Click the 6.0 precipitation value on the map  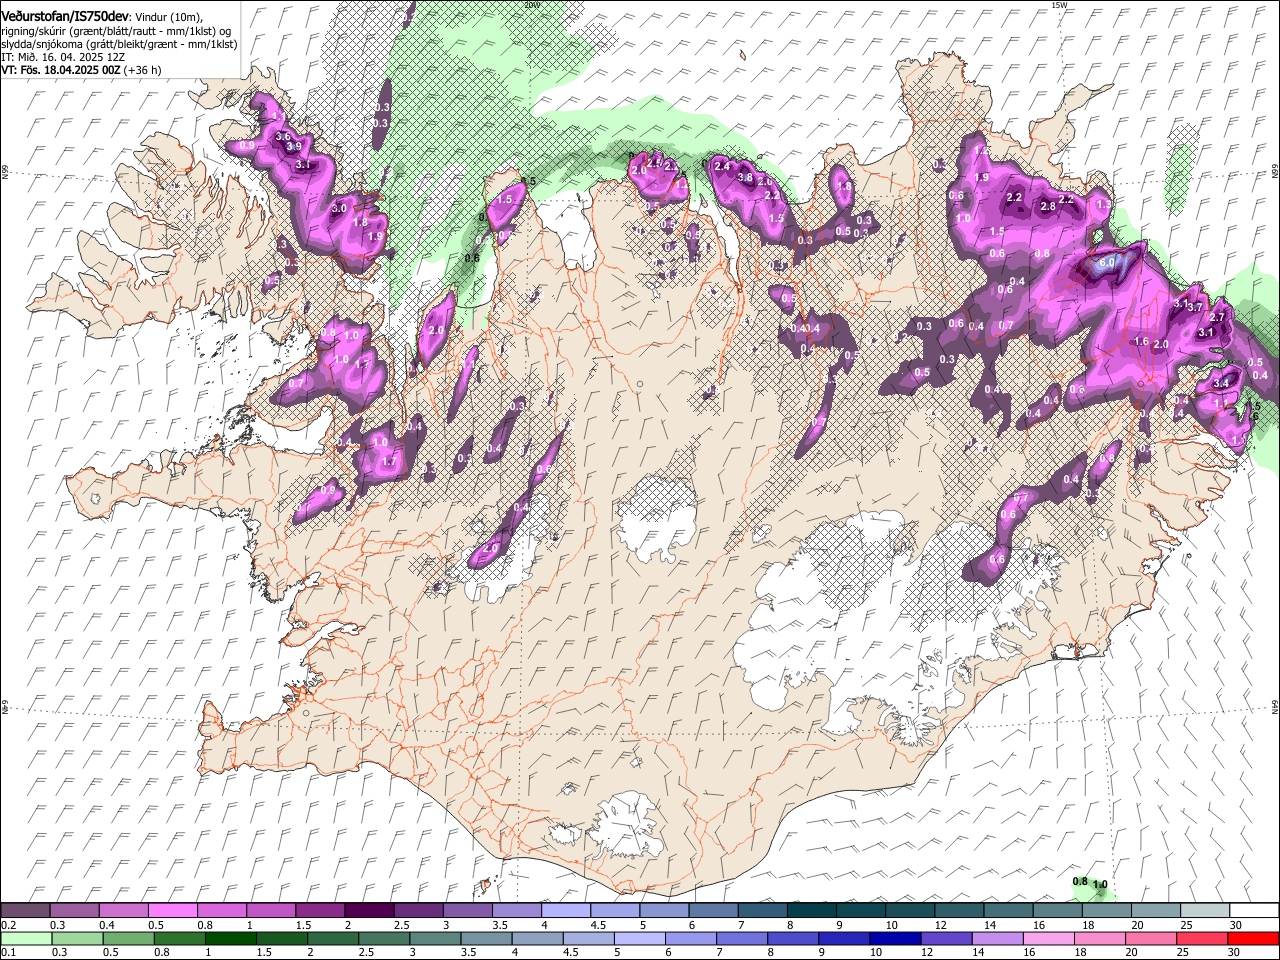point(1107,262)
